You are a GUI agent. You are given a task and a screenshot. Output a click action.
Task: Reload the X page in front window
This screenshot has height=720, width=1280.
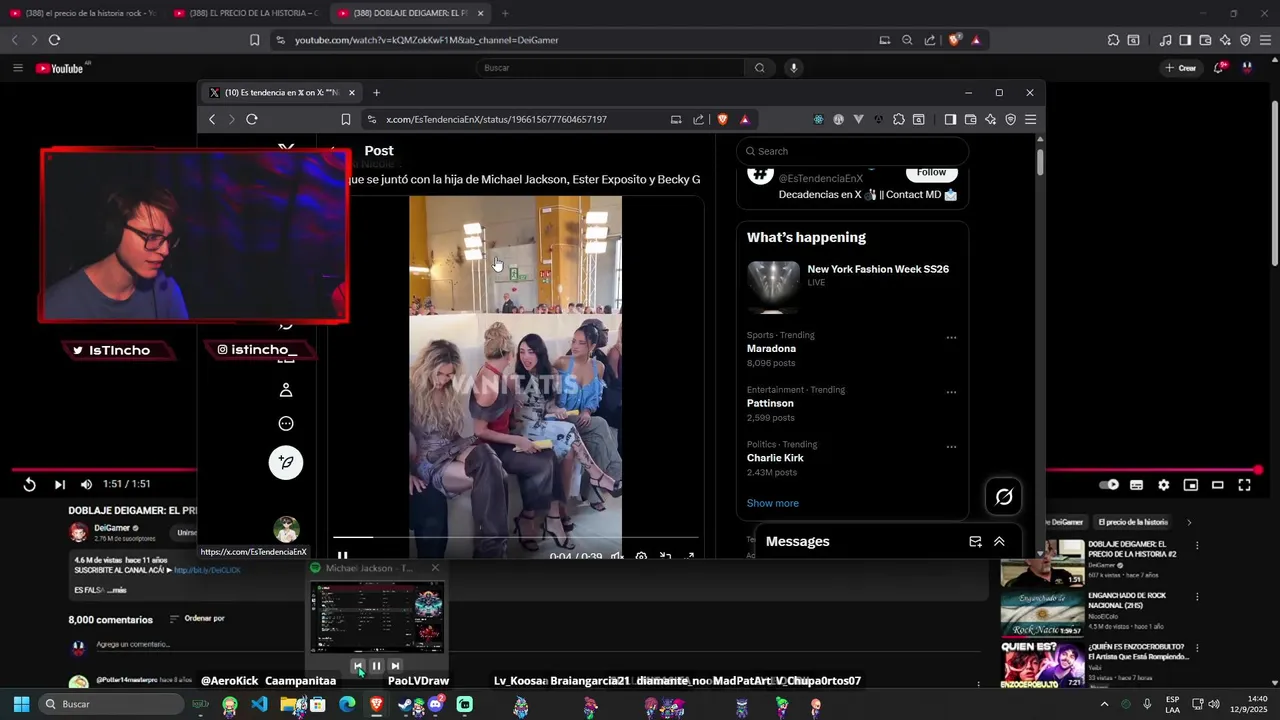point(252,119)
